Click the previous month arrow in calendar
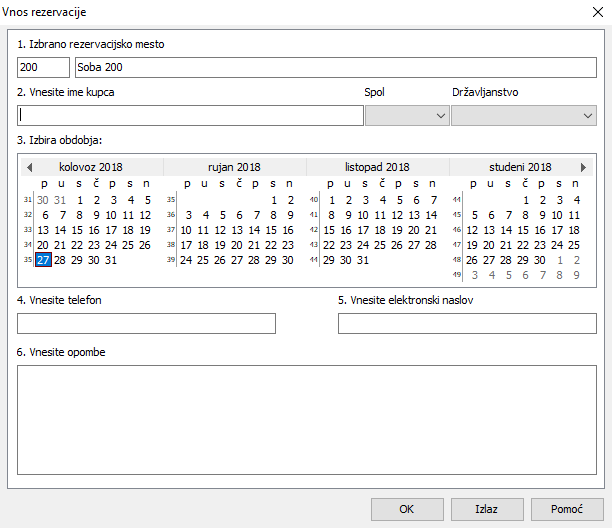612x528 pixels. [30, 167]
